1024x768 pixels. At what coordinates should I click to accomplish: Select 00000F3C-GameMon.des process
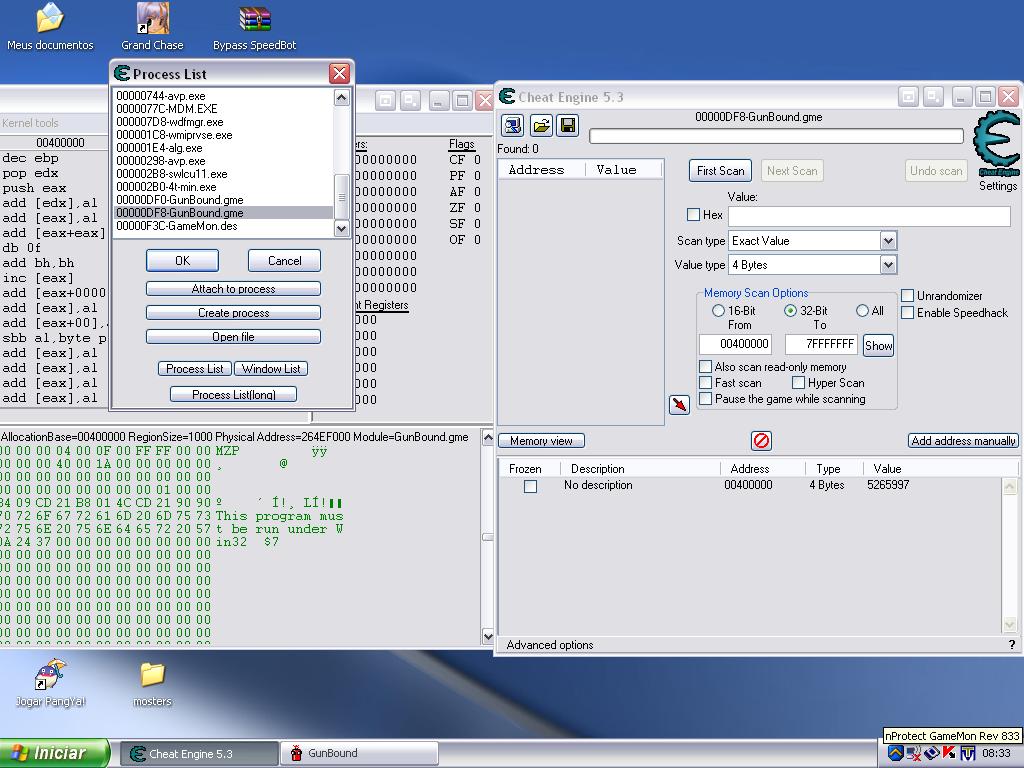(223, 226)
